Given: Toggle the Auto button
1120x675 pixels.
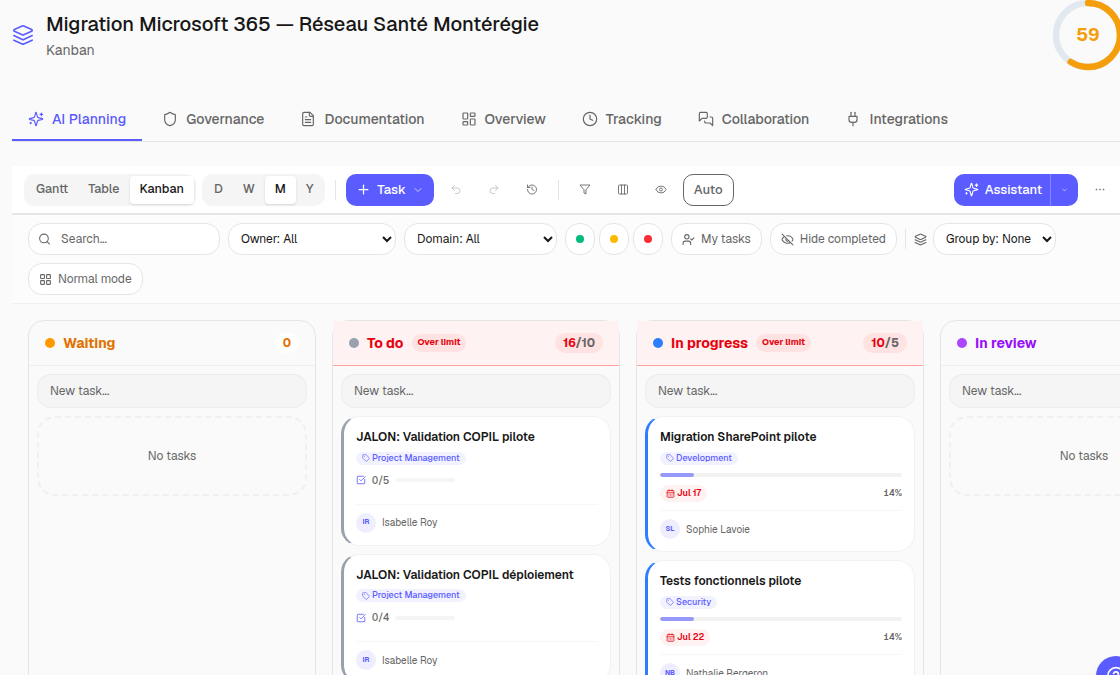Looking at the screenshot, I should 708,190.
